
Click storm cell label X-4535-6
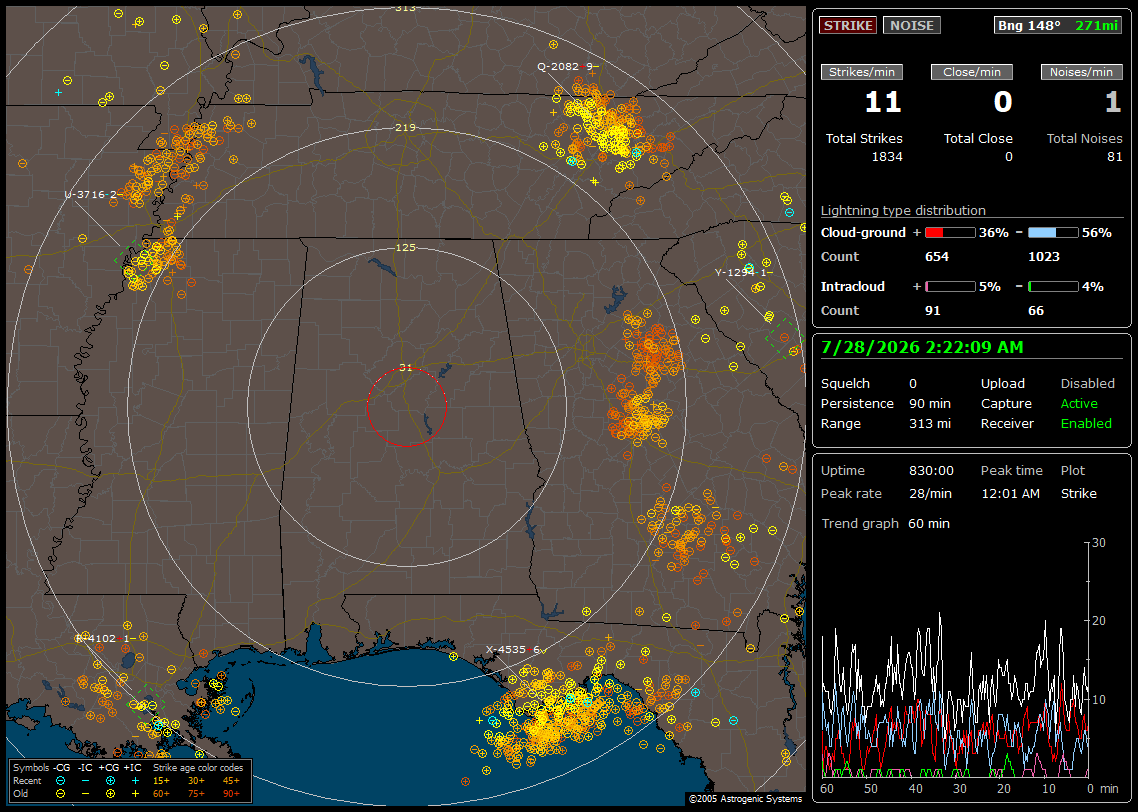coord(516,649)
